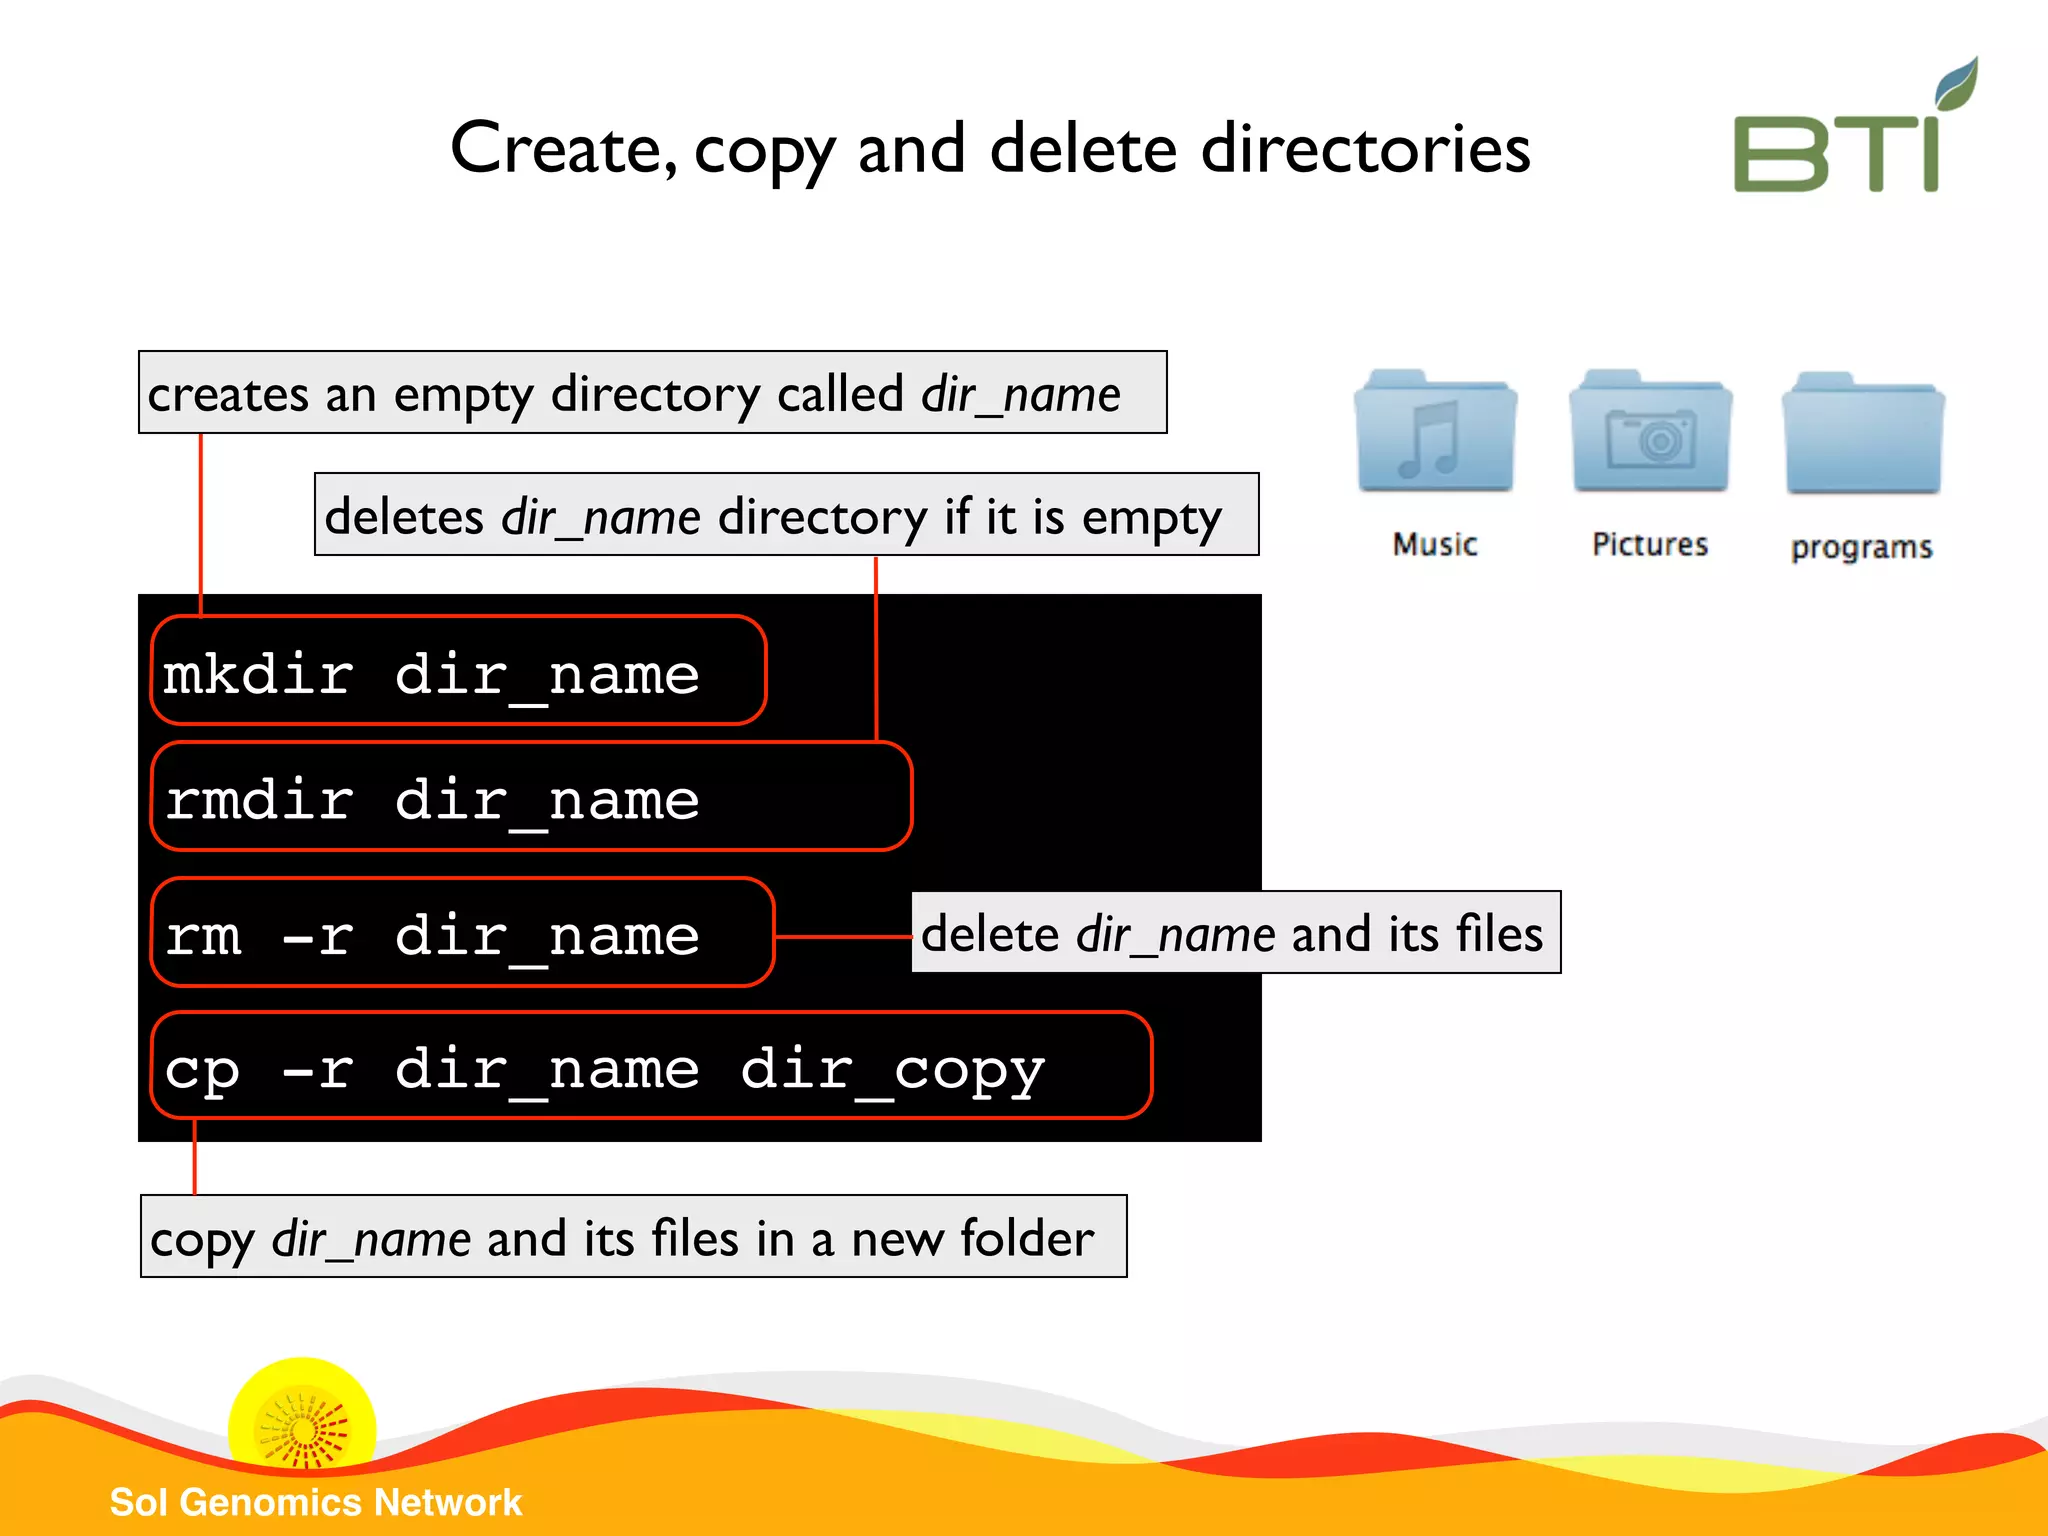Select the programs folder icon

(x=1863, y=437)
